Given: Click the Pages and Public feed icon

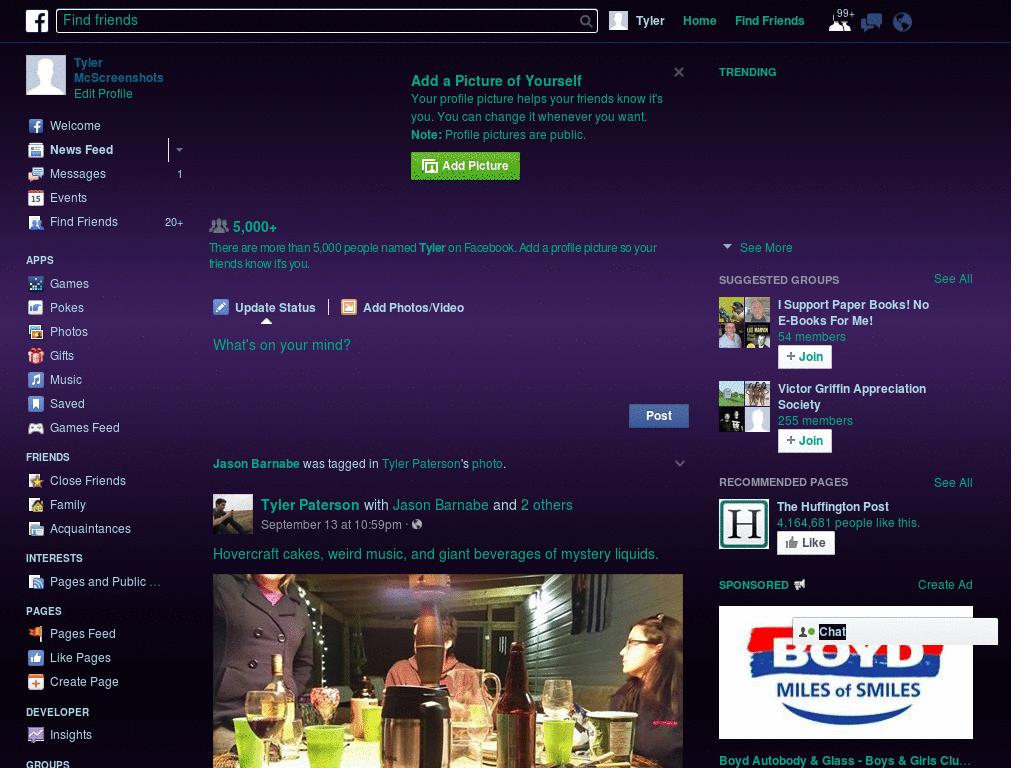Looking at the screenshot, I should coord(36,582).
